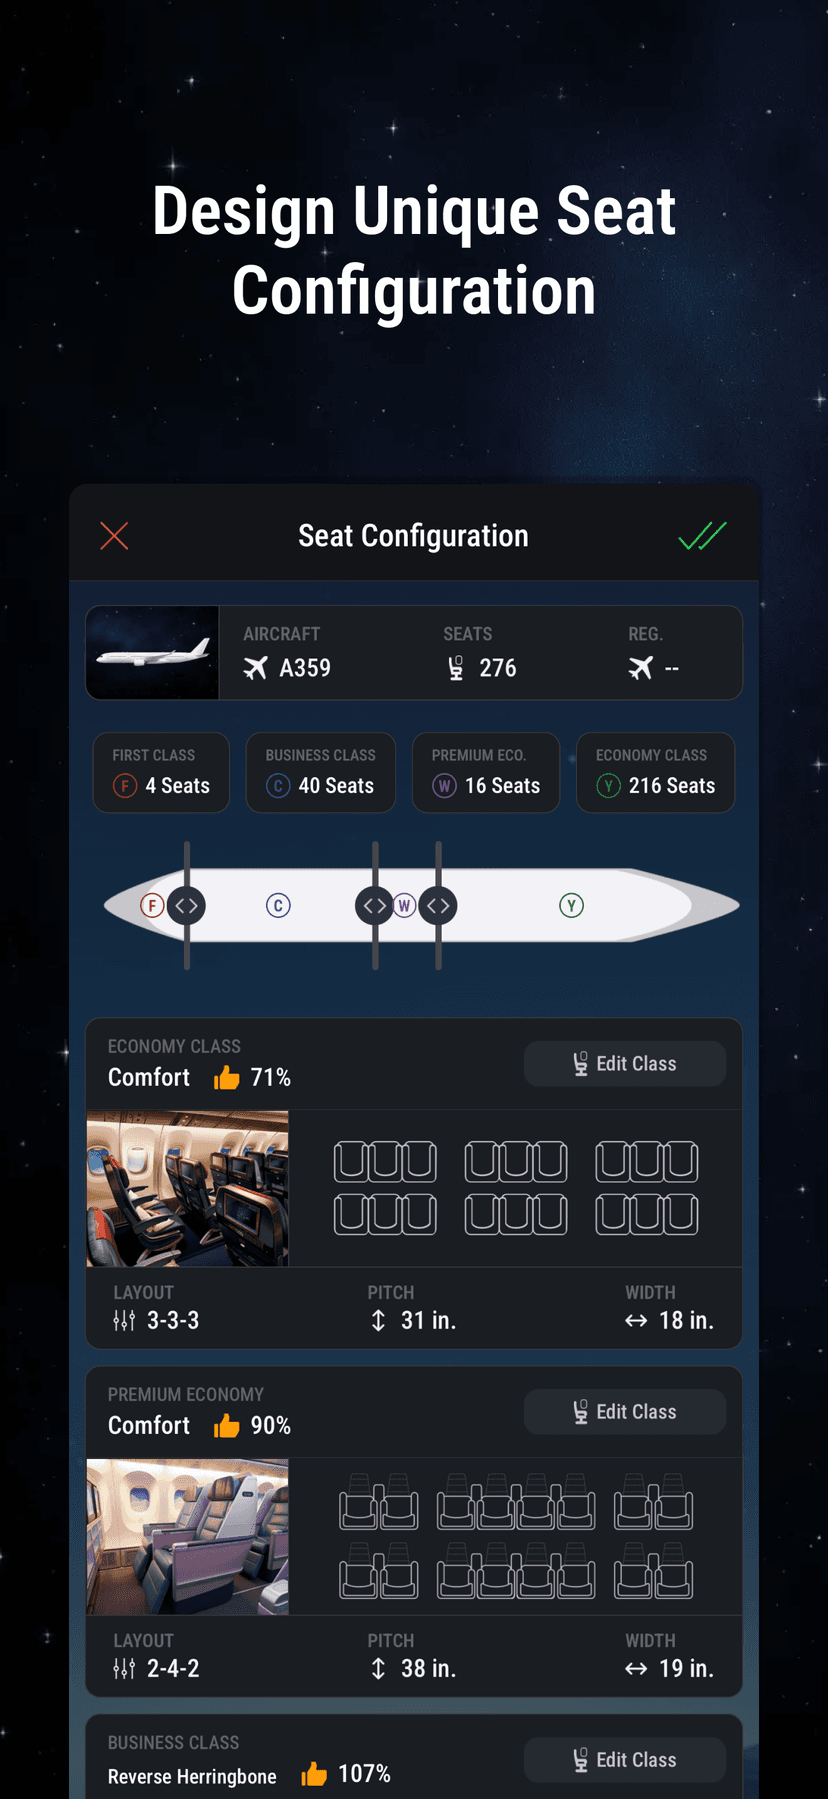
Task: Select the Business Class C icon
Action: tap(278, 786)
